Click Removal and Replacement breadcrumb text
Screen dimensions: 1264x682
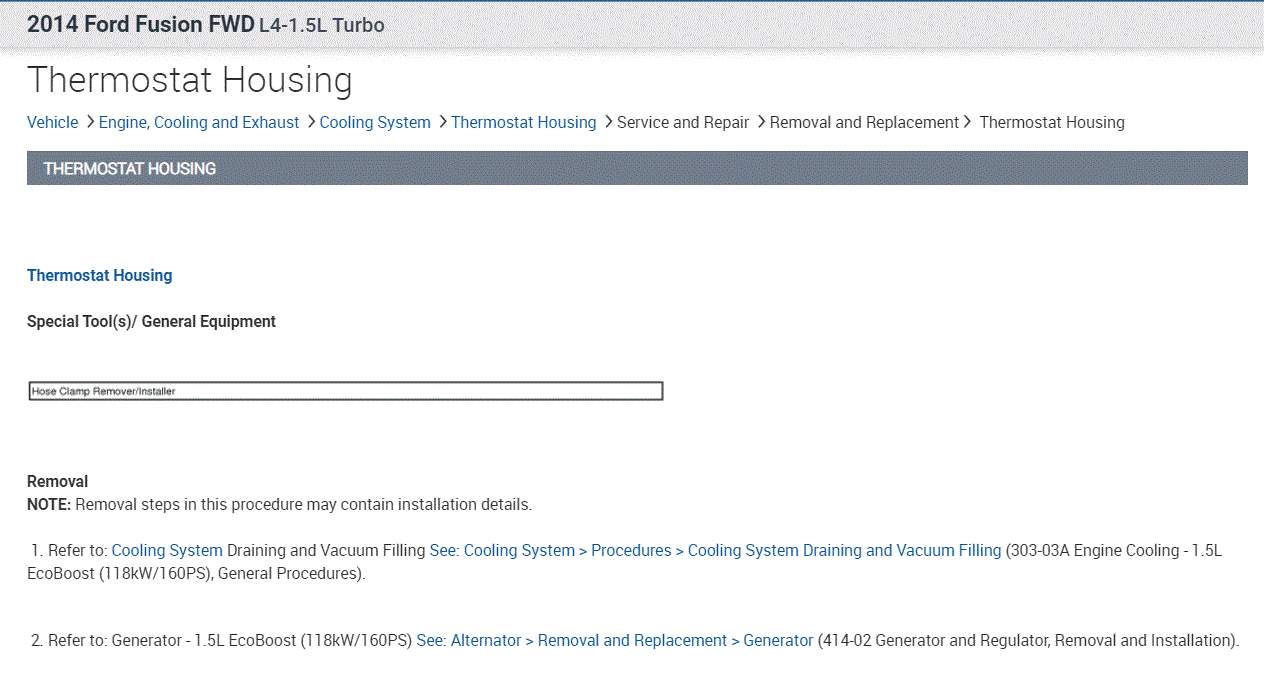pos(864,122)
